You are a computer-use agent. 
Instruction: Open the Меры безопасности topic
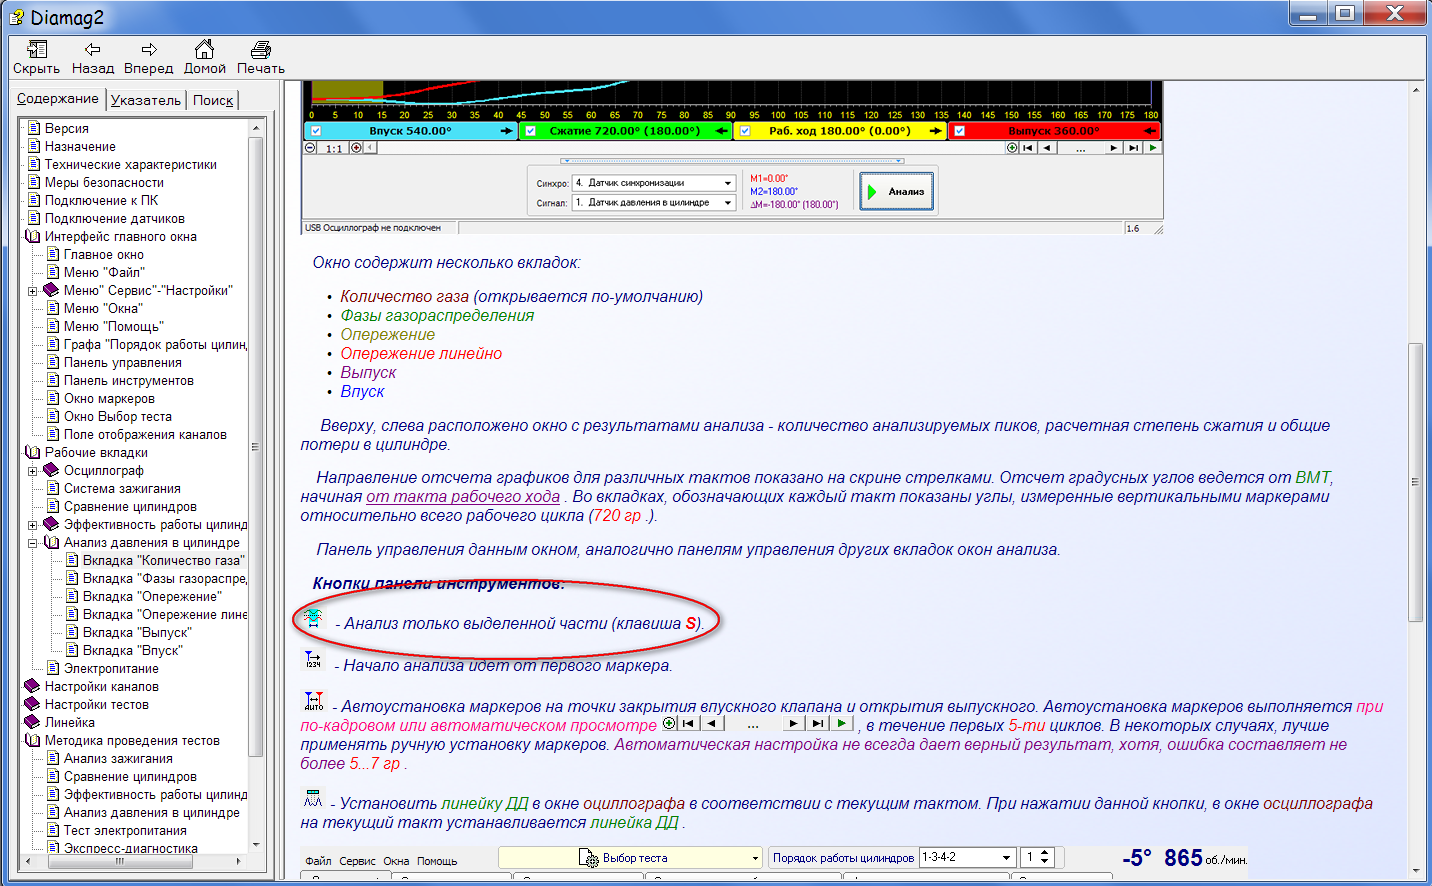[104, 183]
